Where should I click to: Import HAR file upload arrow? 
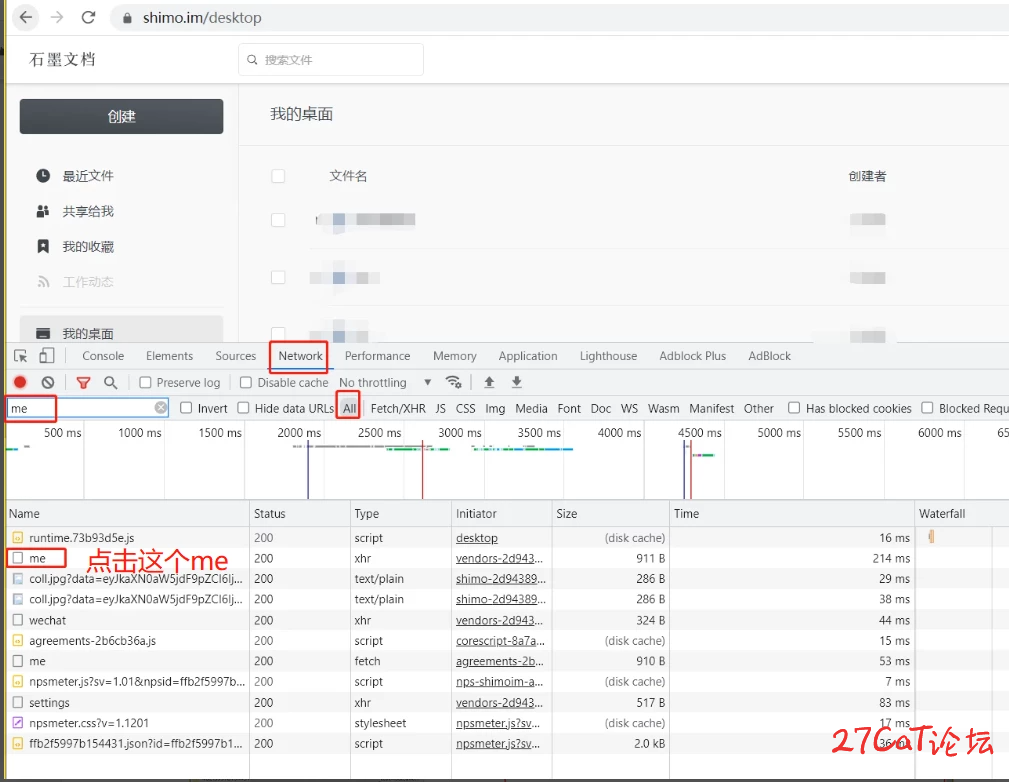tap(489, 382)
